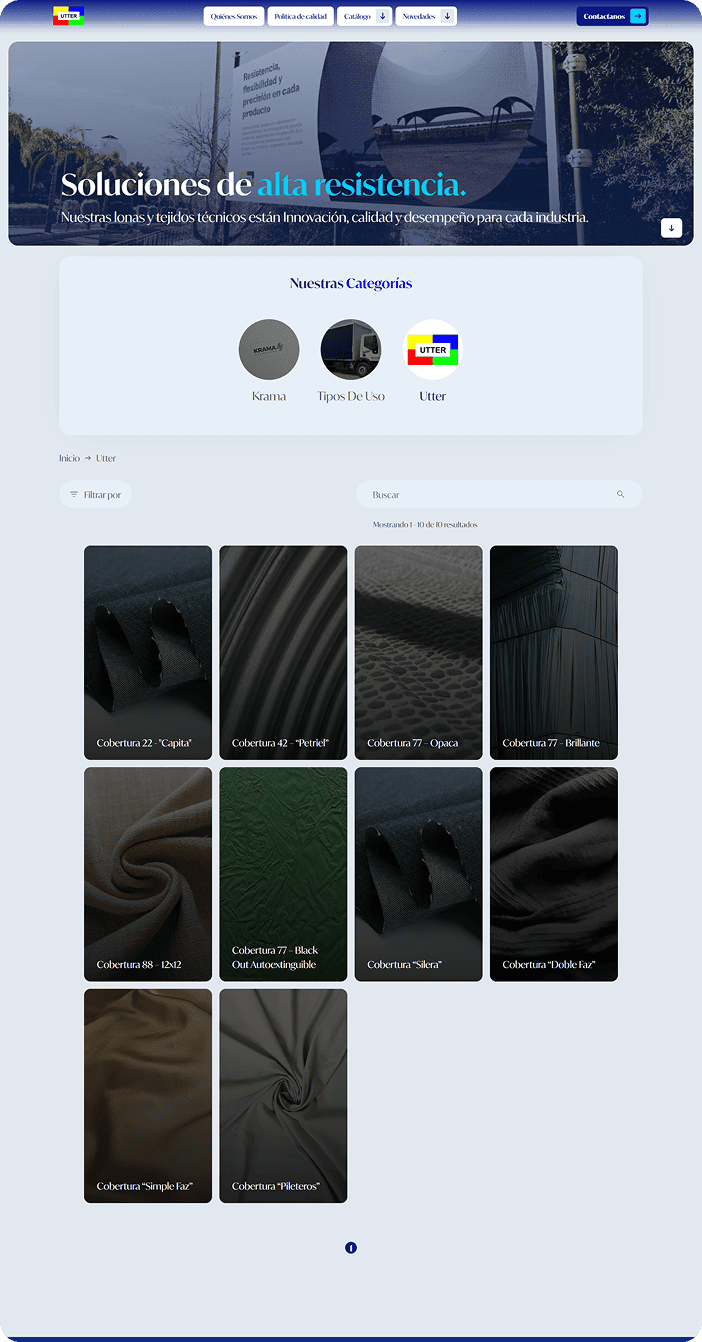View the Cobertura "Pileteros" product

coord(283,1096)
